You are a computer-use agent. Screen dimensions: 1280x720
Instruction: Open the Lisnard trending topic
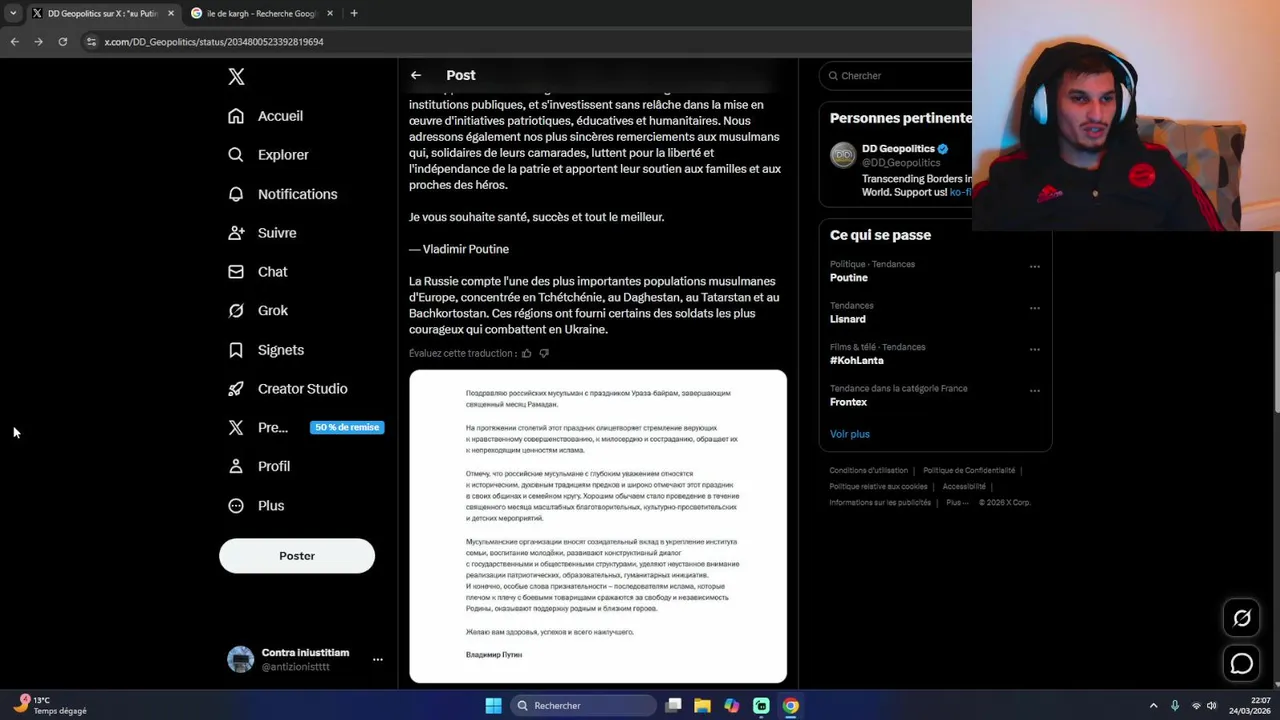click(x=848, y=319)
